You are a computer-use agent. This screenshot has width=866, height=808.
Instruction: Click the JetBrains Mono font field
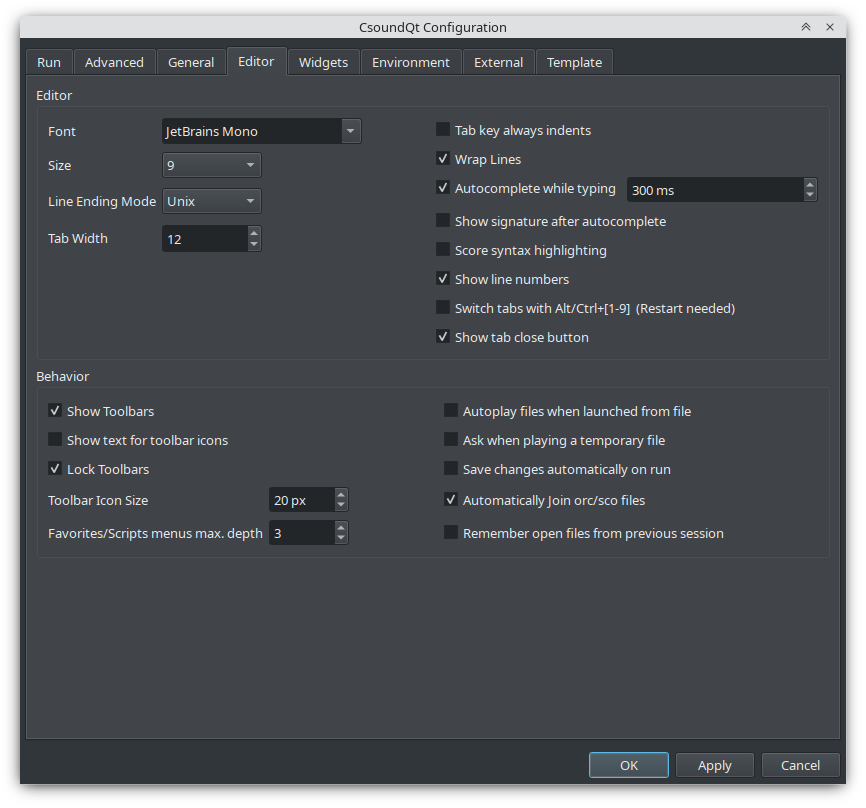point(252,131)
